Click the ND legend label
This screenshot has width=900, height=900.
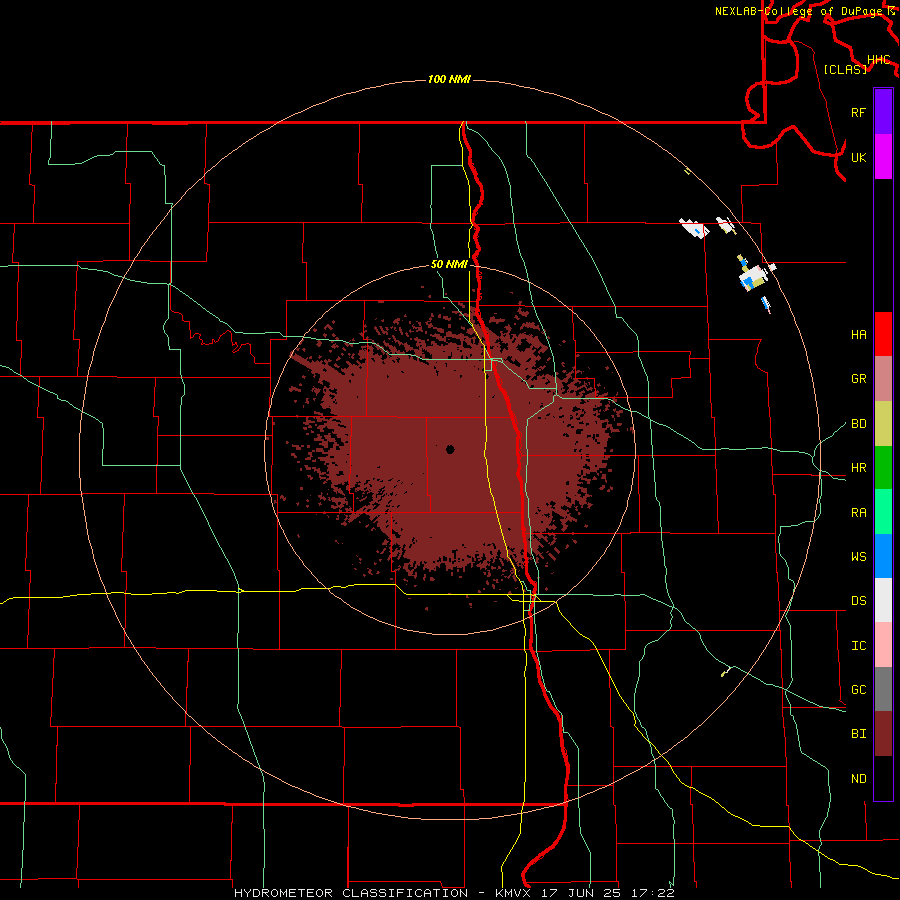[x=858, y=779]
